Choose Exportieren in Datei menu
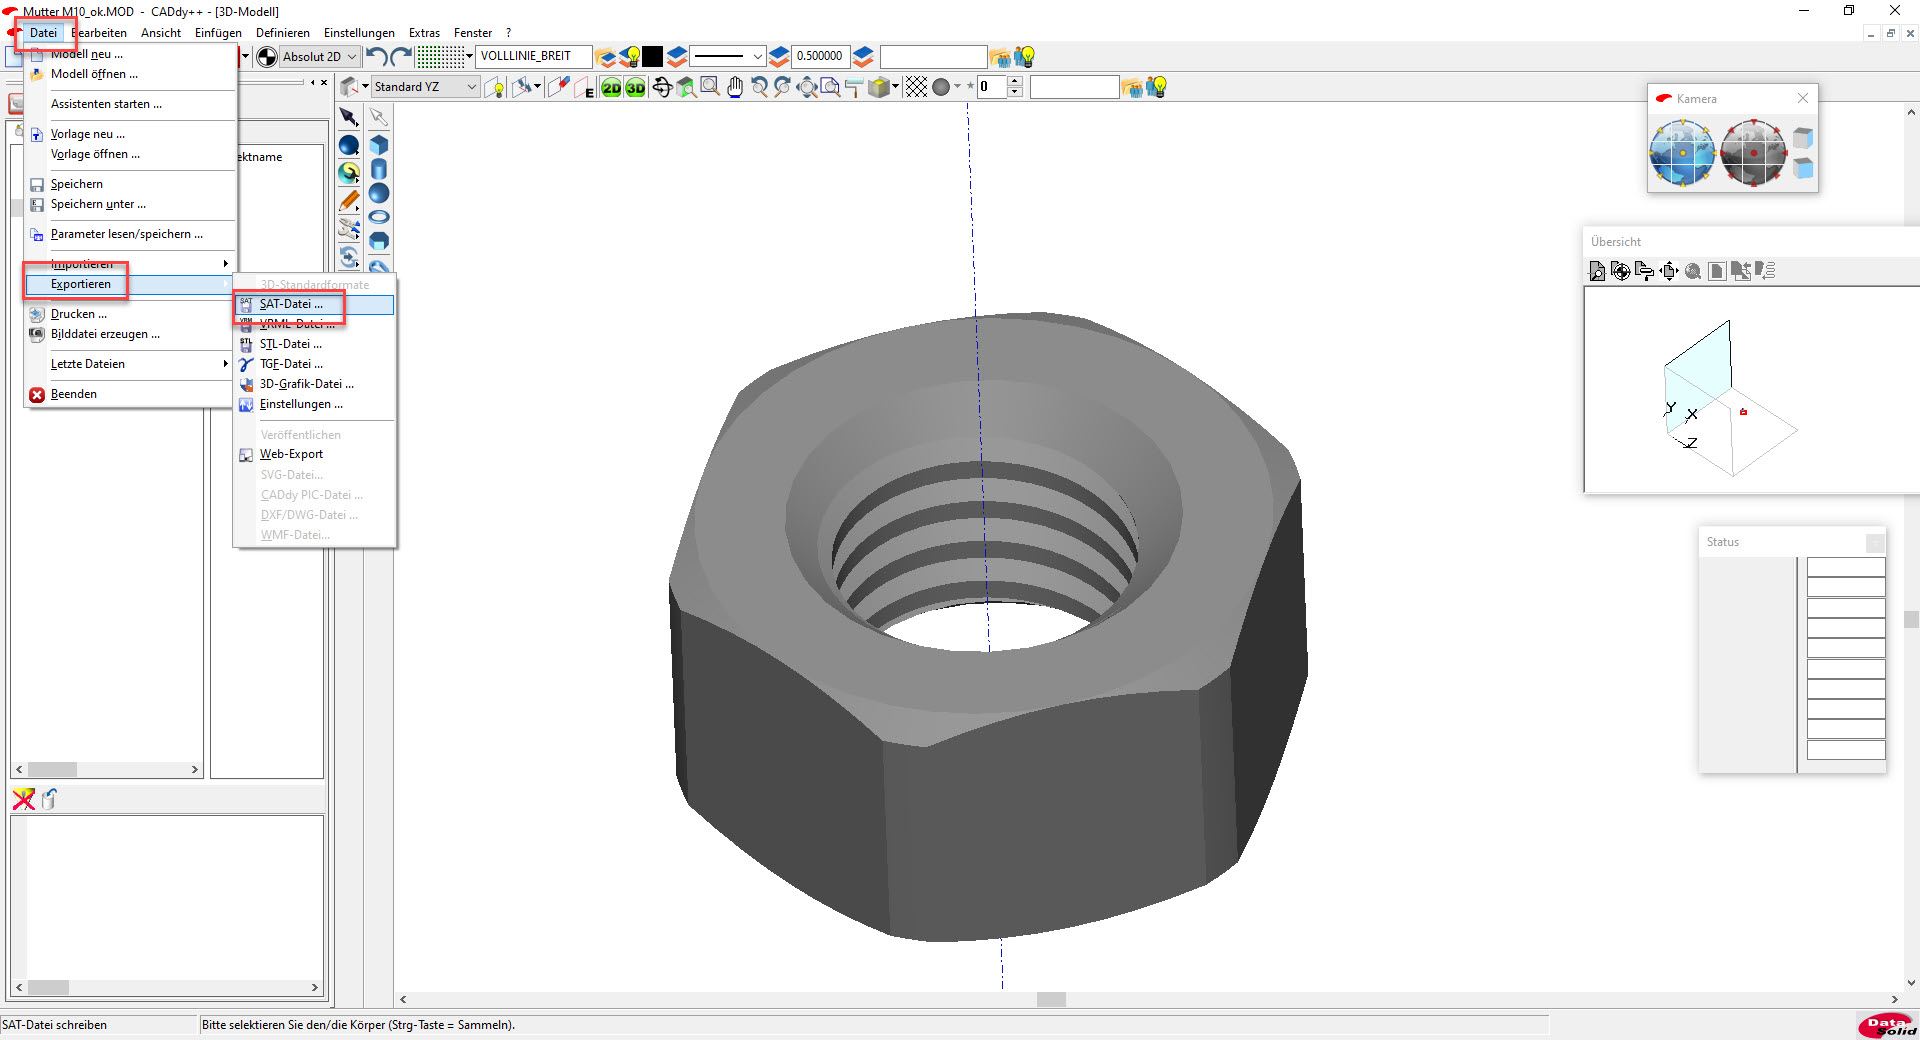The height and width of the screenshot is (1040, 1920). pos(130,284)
